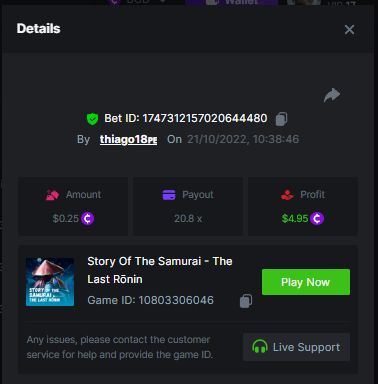Share this bet using arrow icon
This screenshot has width=378, height=384.
point(332,95)
